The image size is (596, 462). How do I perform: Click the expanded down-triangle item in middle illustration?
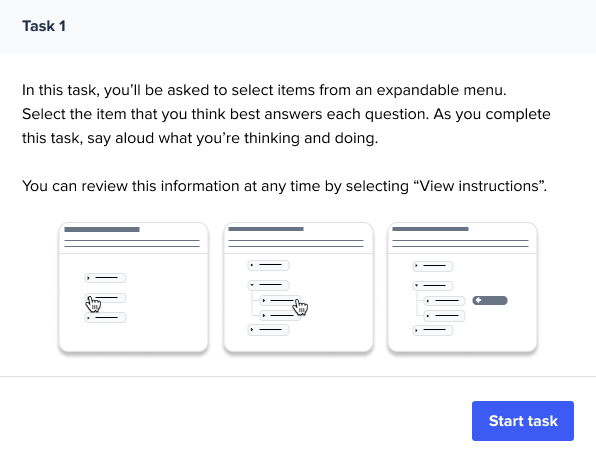[x=268, y=285]
